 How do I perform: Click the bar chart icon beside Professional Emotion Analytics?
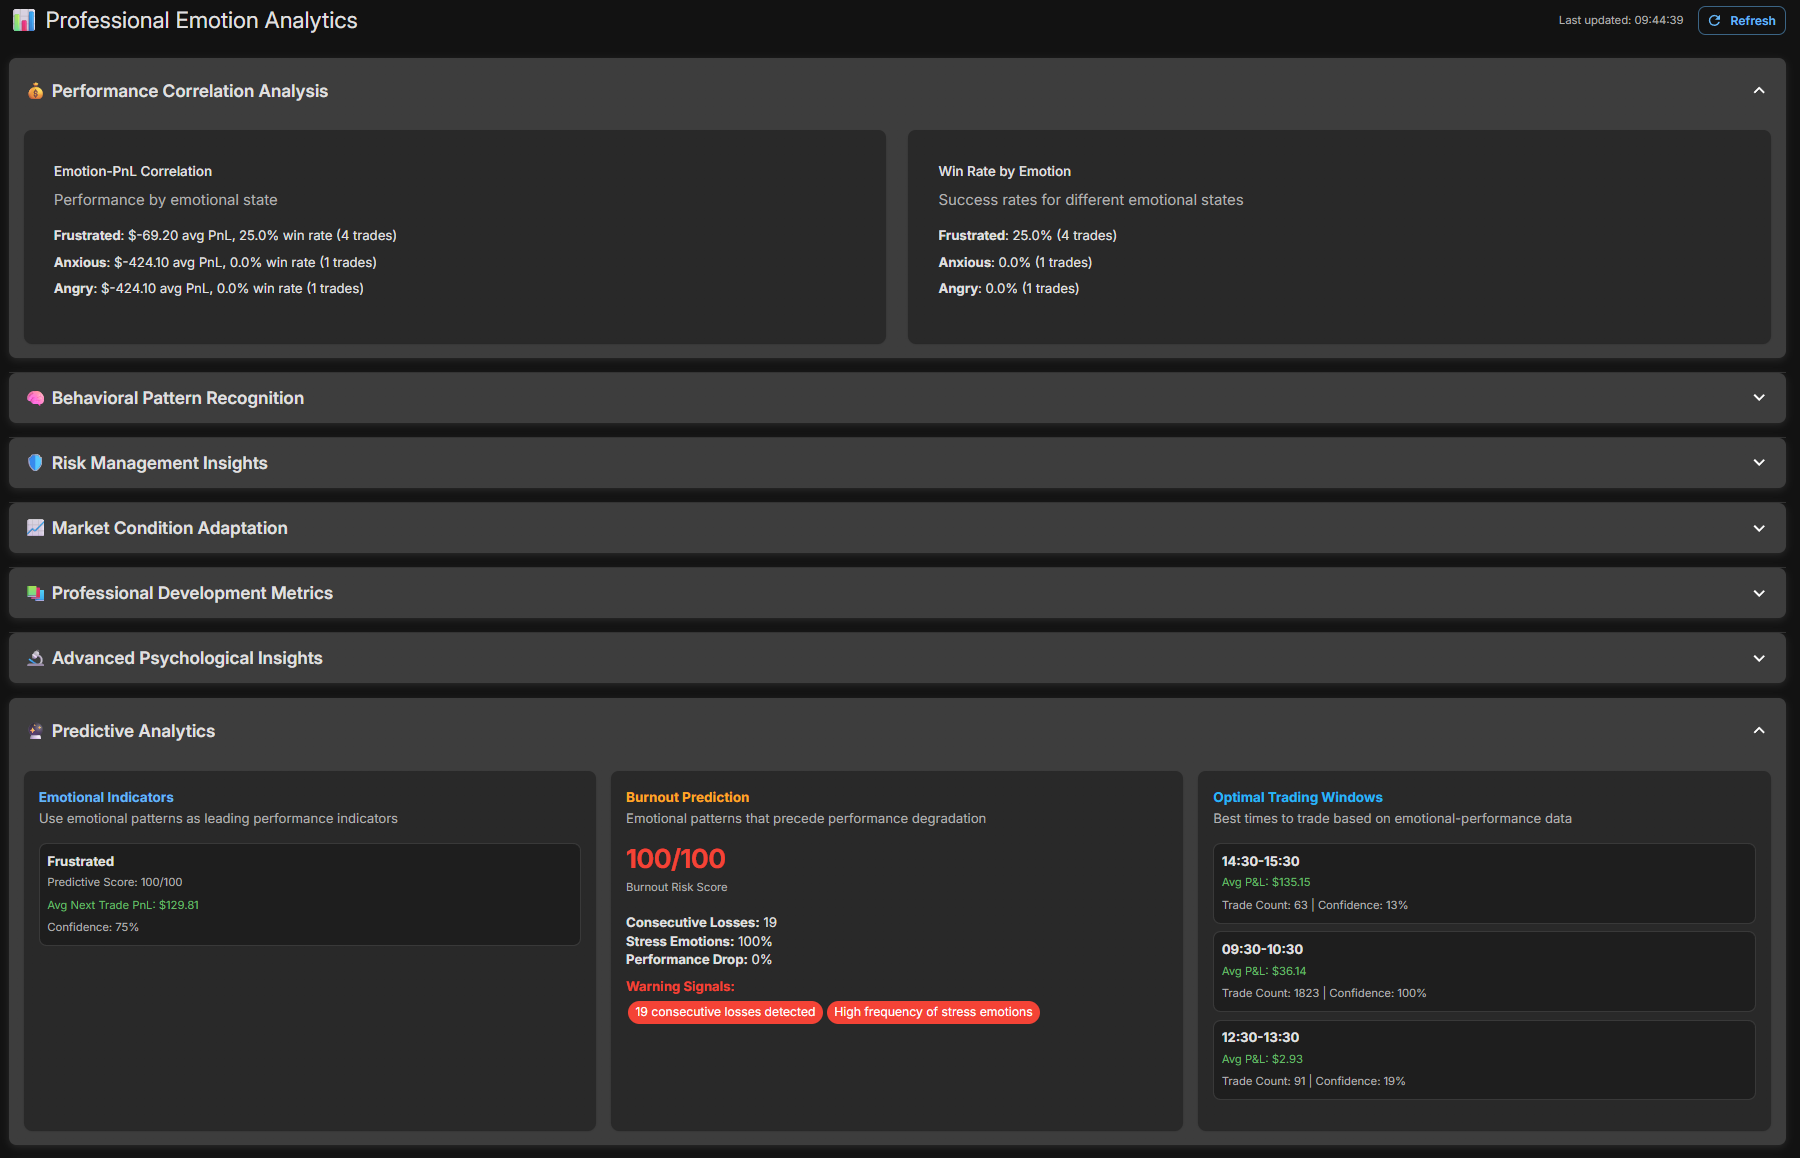click(x=24, y=20)
